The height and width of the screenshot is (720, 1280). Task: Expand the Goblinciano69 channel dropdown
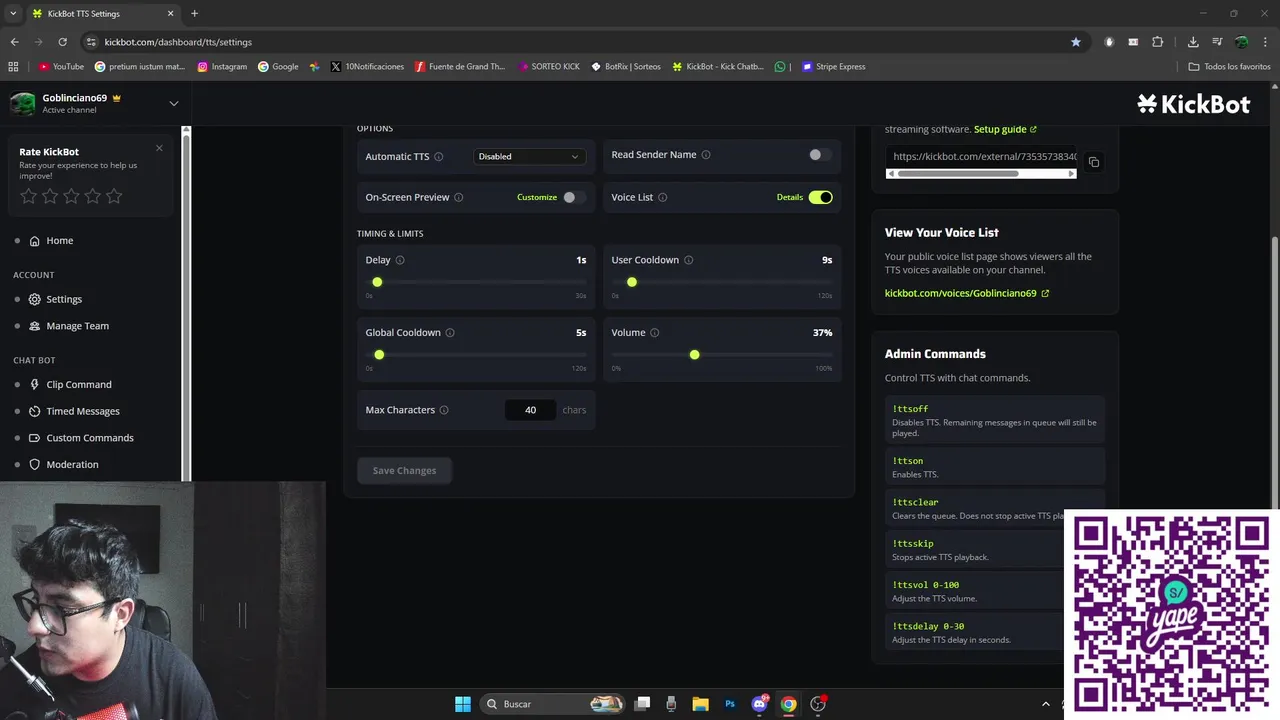point(173,103)
